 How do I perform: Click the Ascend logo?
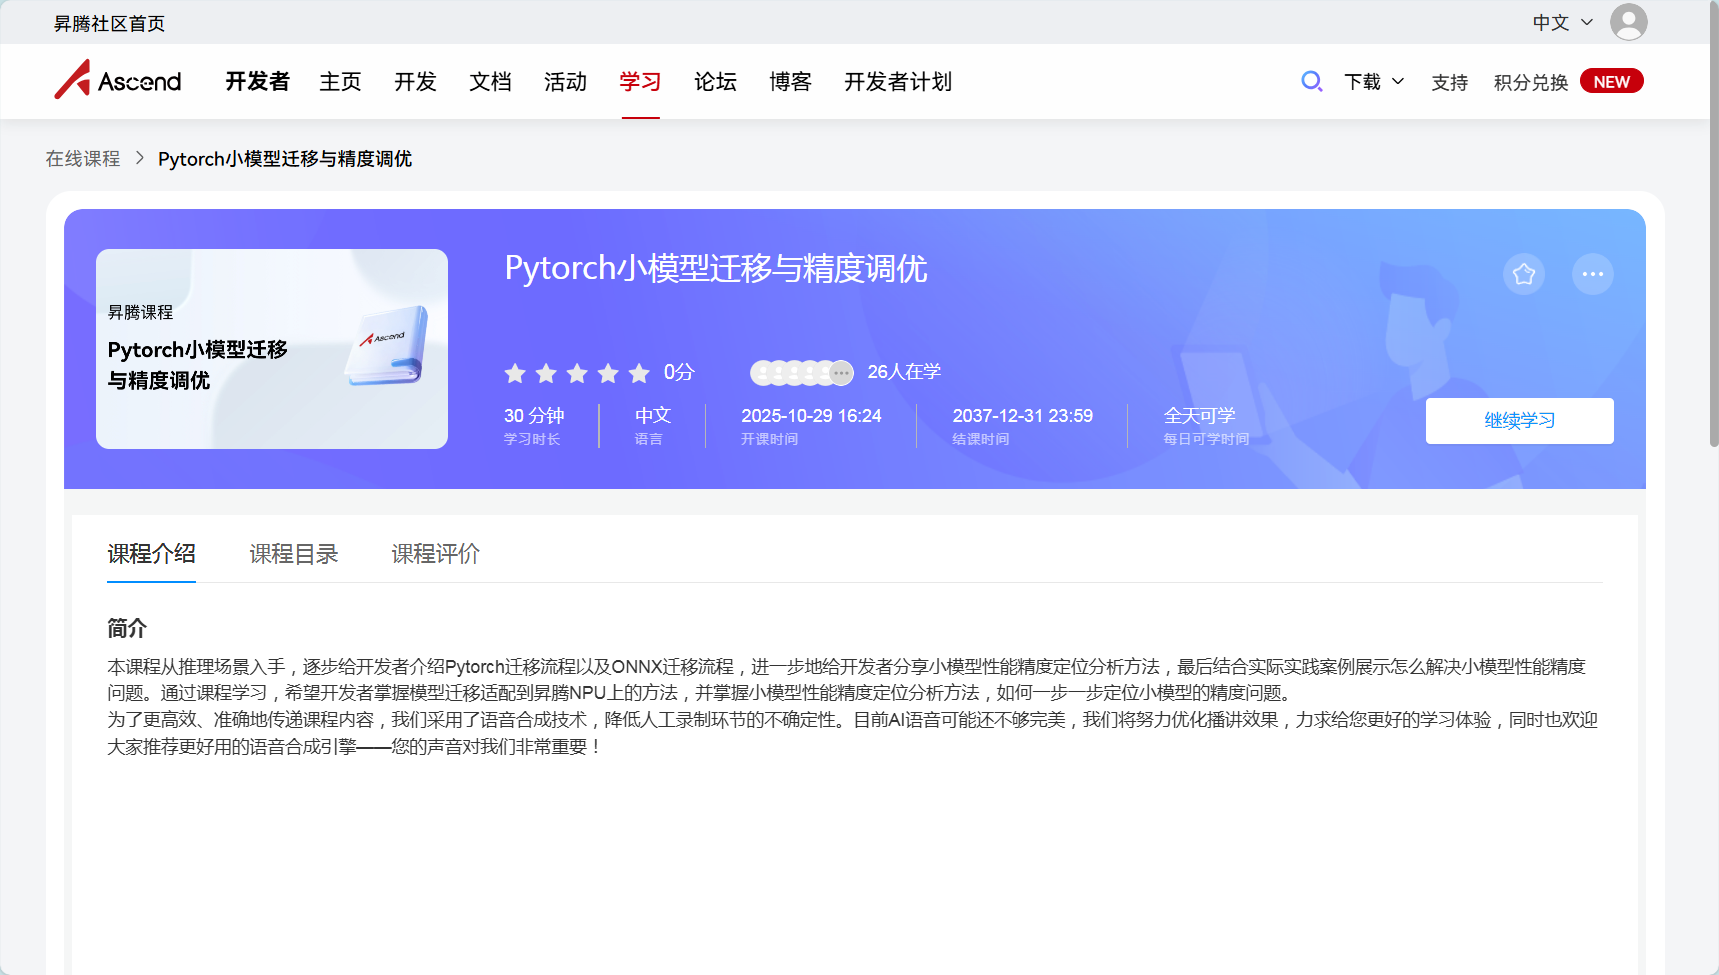coord(118,80)
